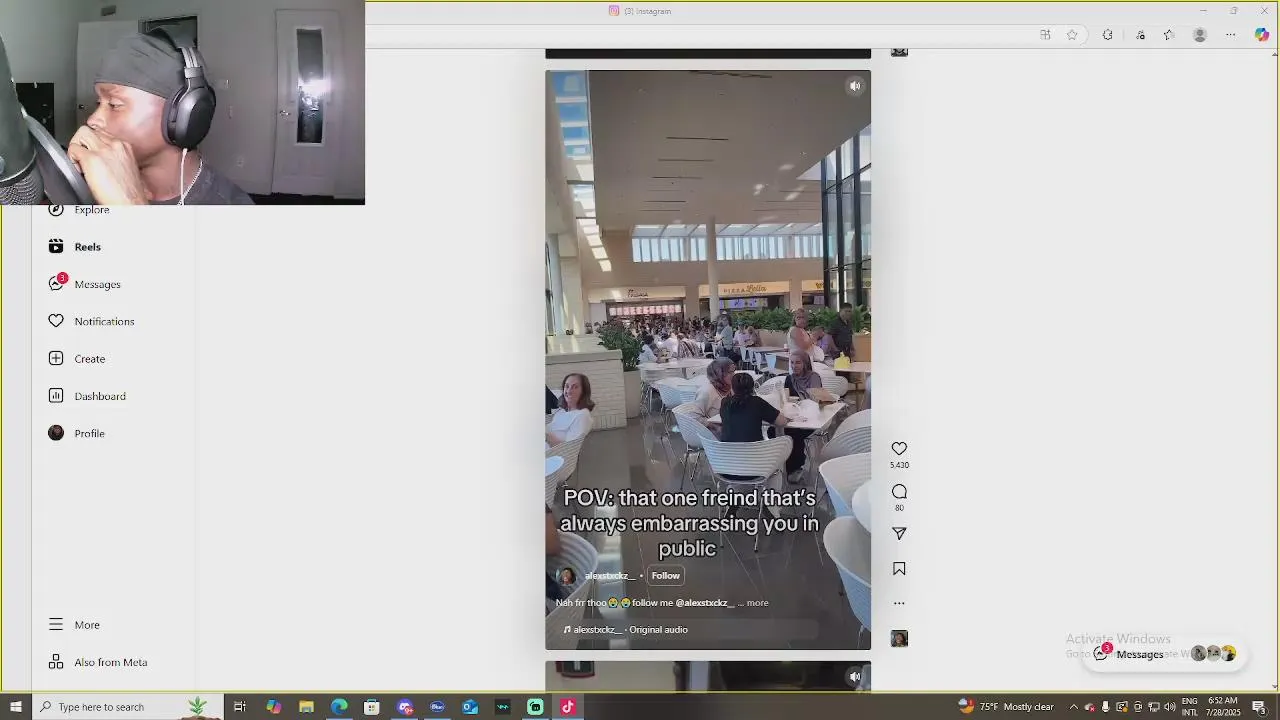Click the @alexstxckz_ mention in caption
Image resolution: width=1280 pixels, height=720 pixels.
(x=705, y=603)
